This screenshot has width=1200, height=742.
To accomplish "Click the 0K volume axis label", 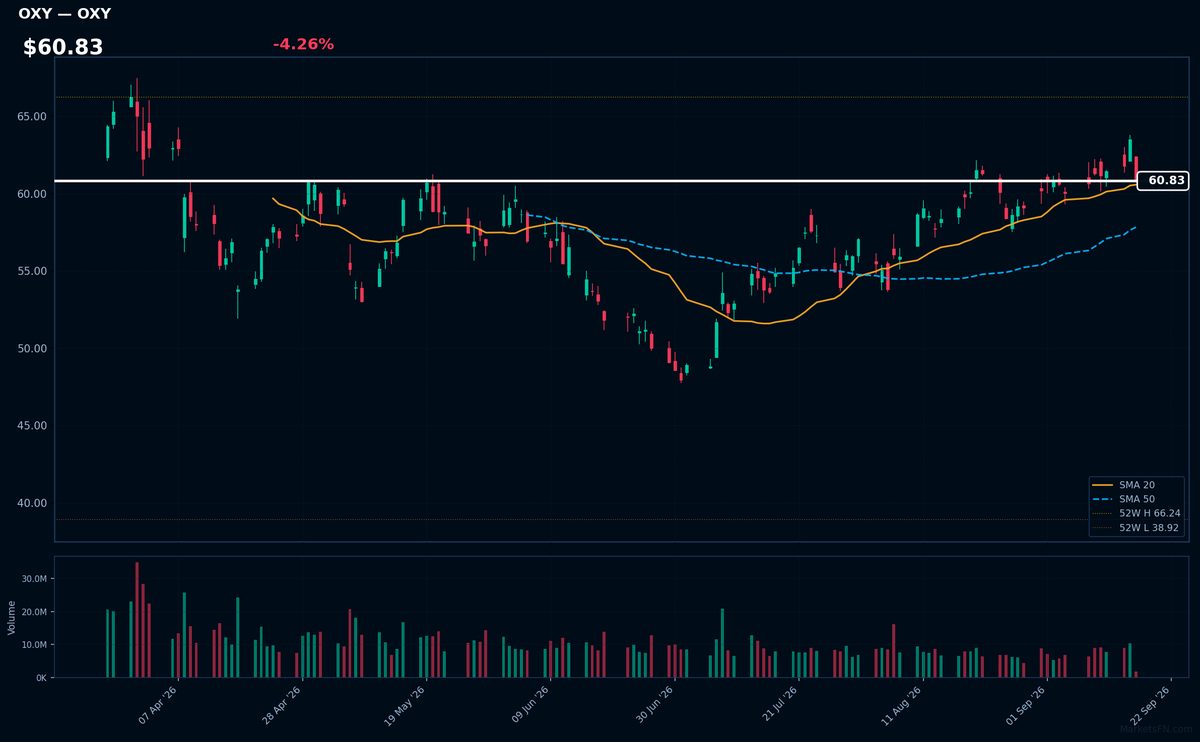I will pyautogui.click(x=41, y=678).
